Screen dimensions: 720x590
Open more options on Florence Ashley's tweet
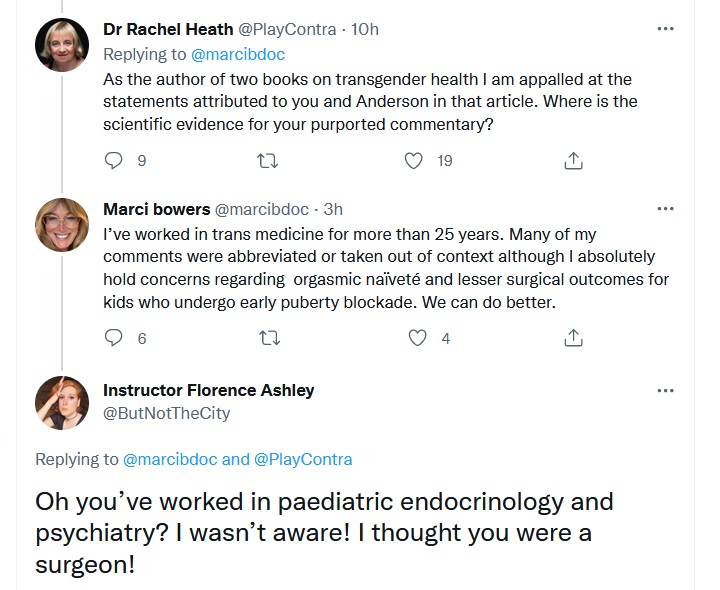pos(665,391)
